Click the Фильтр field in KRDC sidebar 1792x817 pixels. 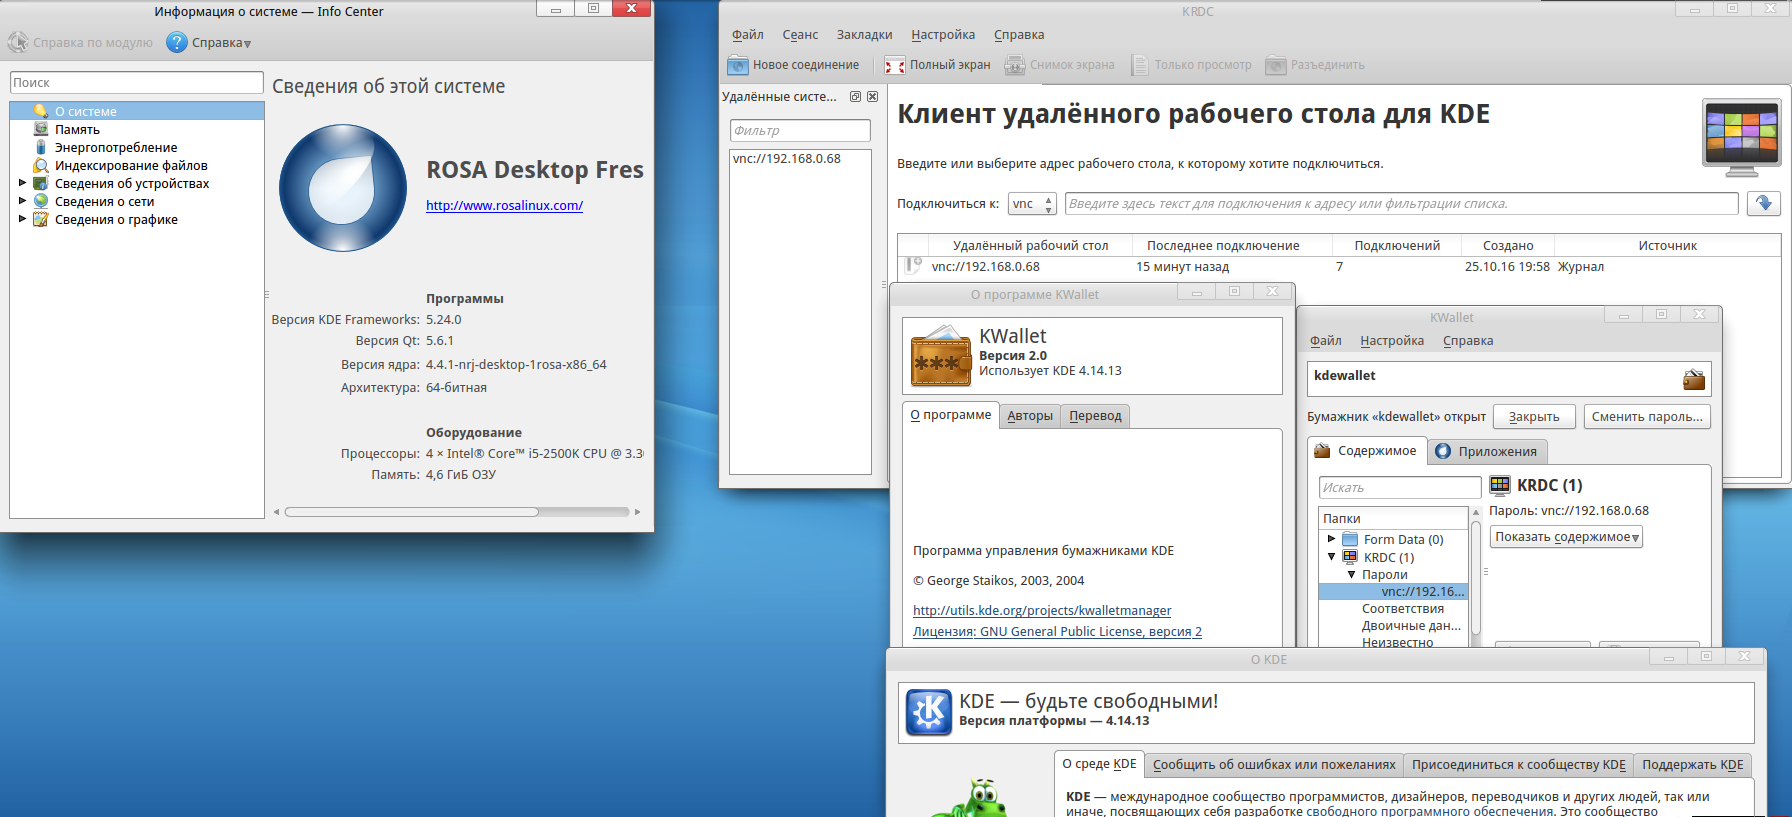pos(800,131)
